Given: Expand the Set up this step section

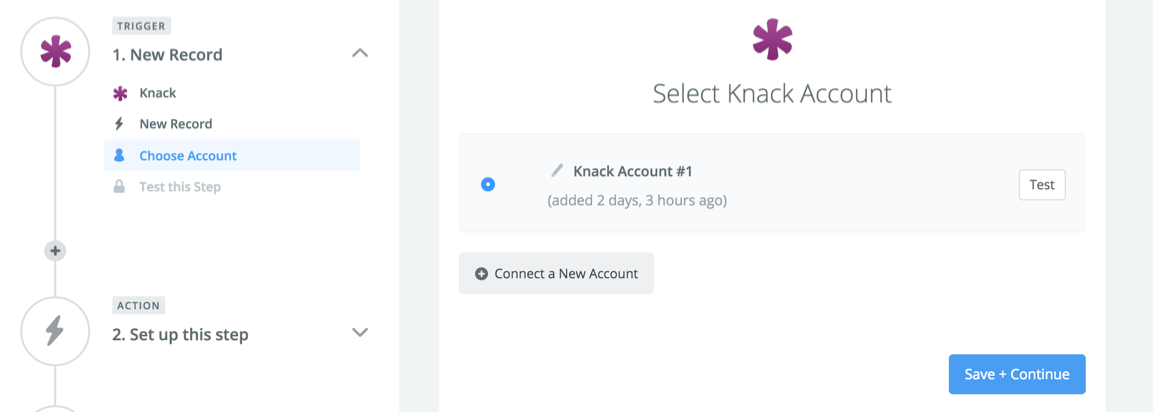Looking at the screenshot, I should pyautogui.click(x=360, y=333).
